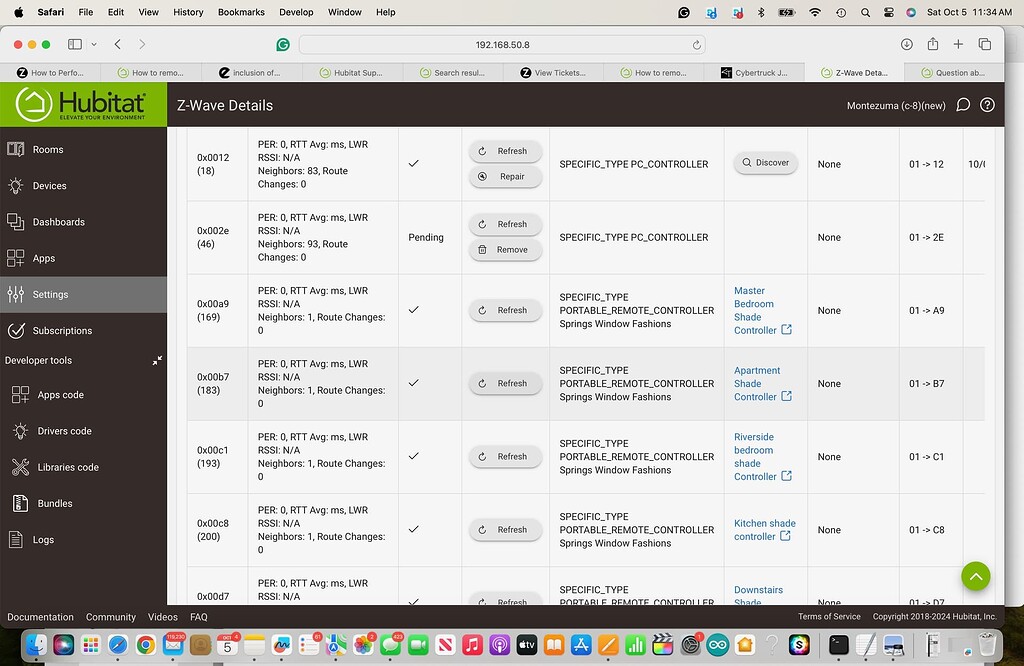Expand the Safari sidebar dropdown chevron
Image resolution: width=1024 pixels, height=666 pixels.
coord(94,45)
